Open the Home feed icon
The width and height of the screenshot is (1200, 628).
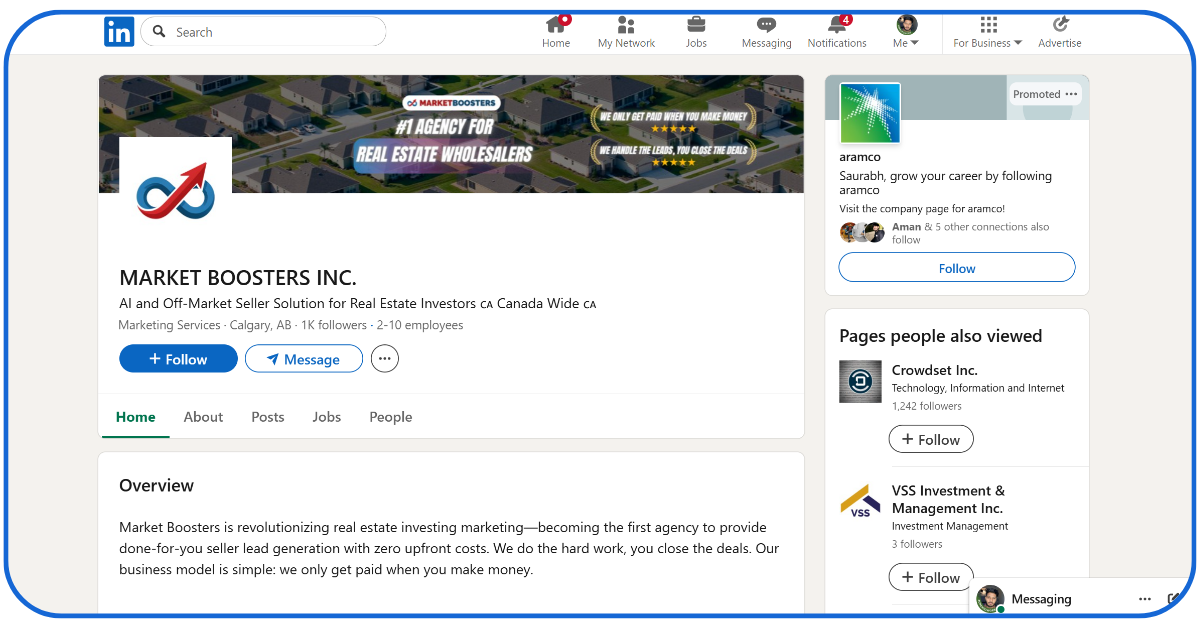pyautogui.click(x=556, y=25)
